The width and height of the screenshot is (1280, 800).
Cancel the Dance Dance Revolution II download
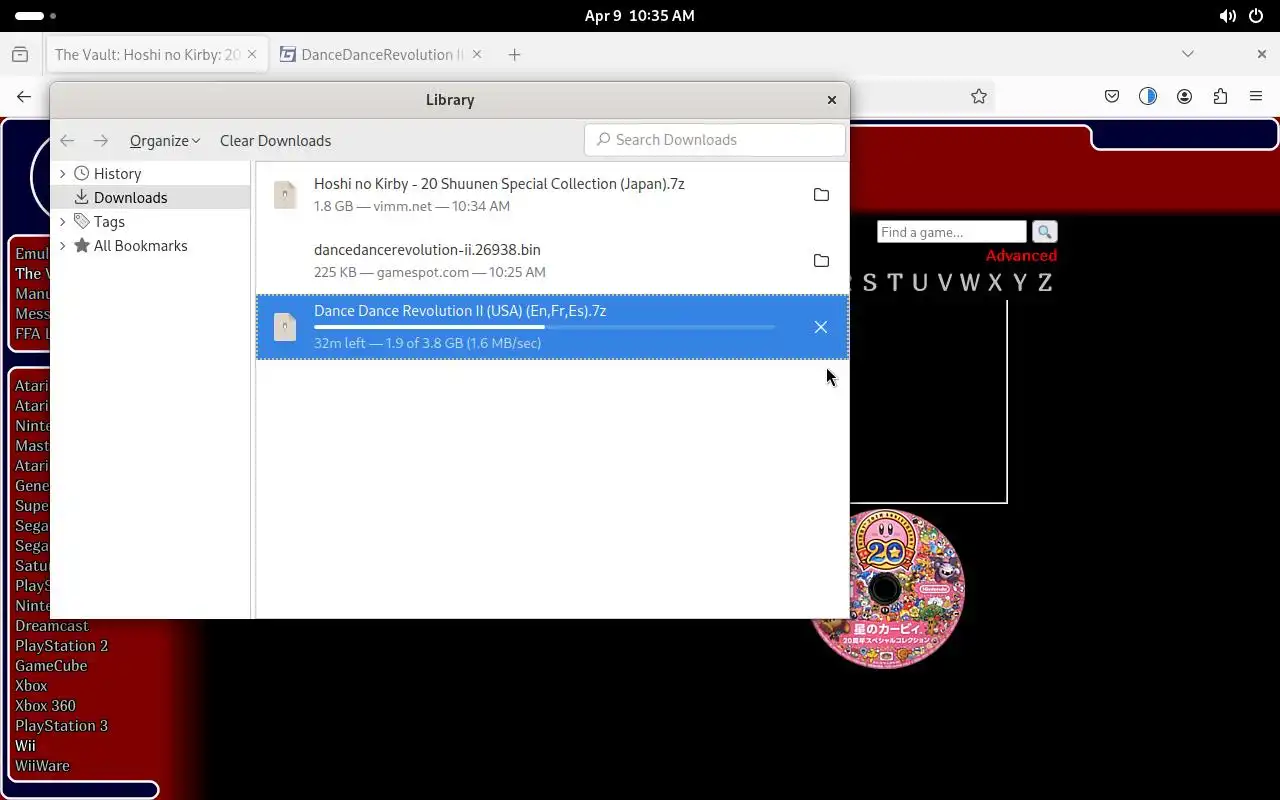pos(821,327)
